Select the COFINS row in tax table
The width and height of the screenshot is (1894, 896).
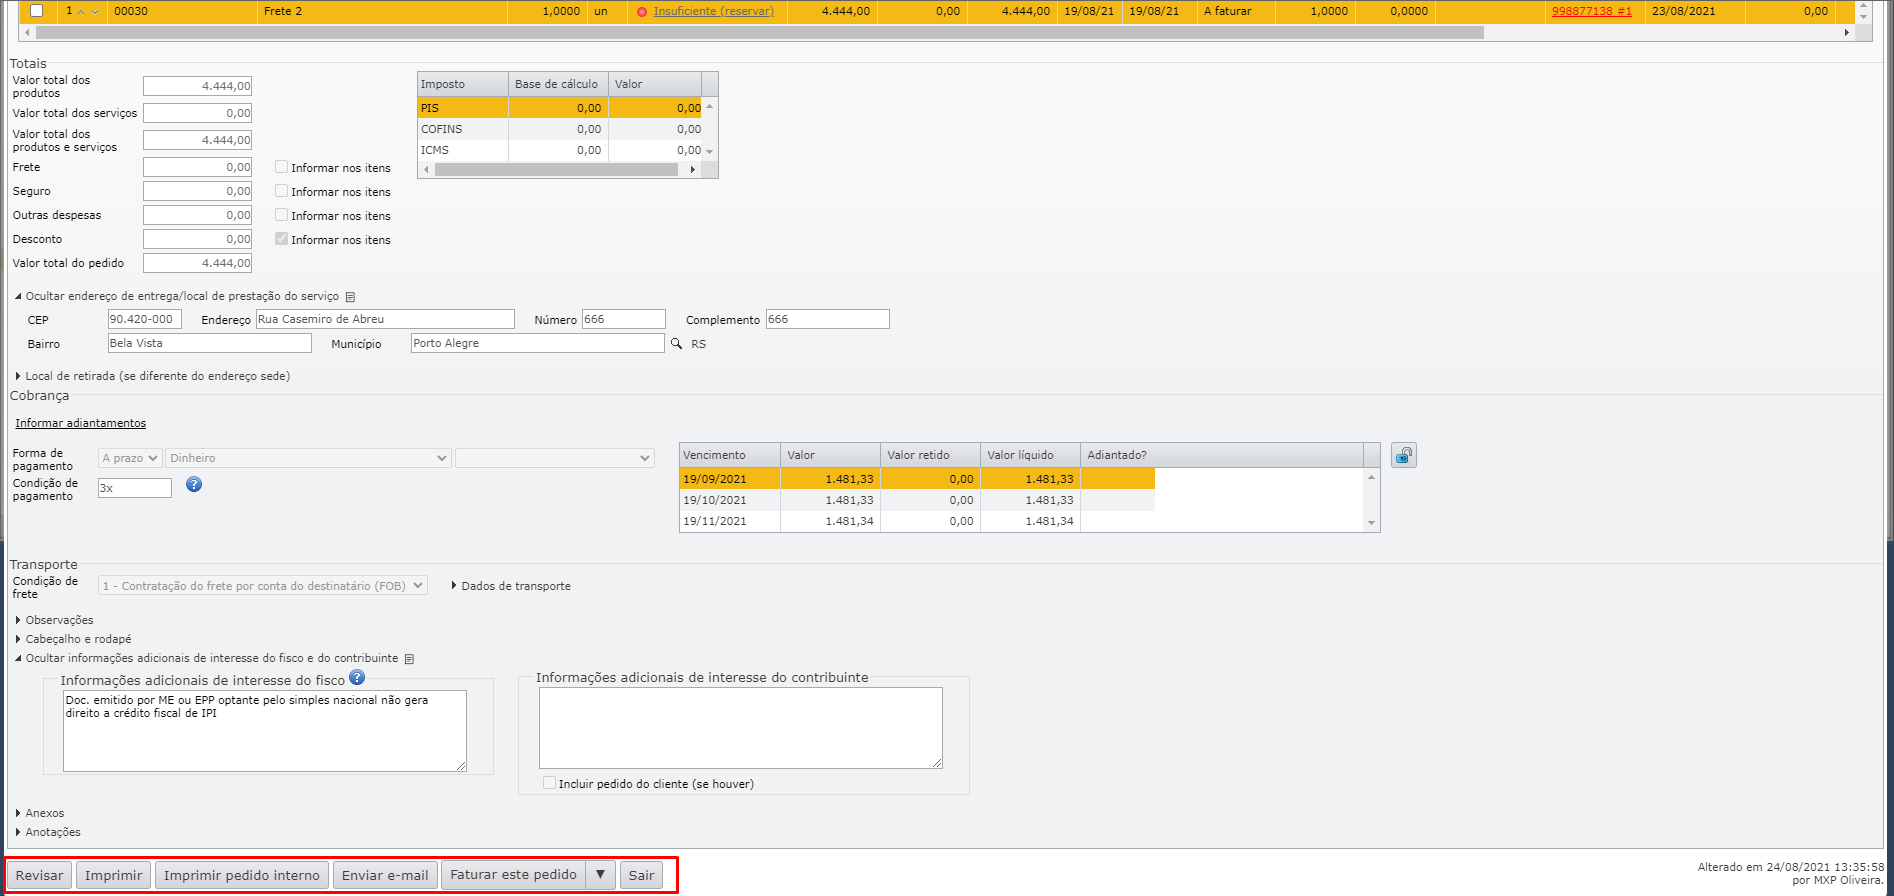point(560,129)
